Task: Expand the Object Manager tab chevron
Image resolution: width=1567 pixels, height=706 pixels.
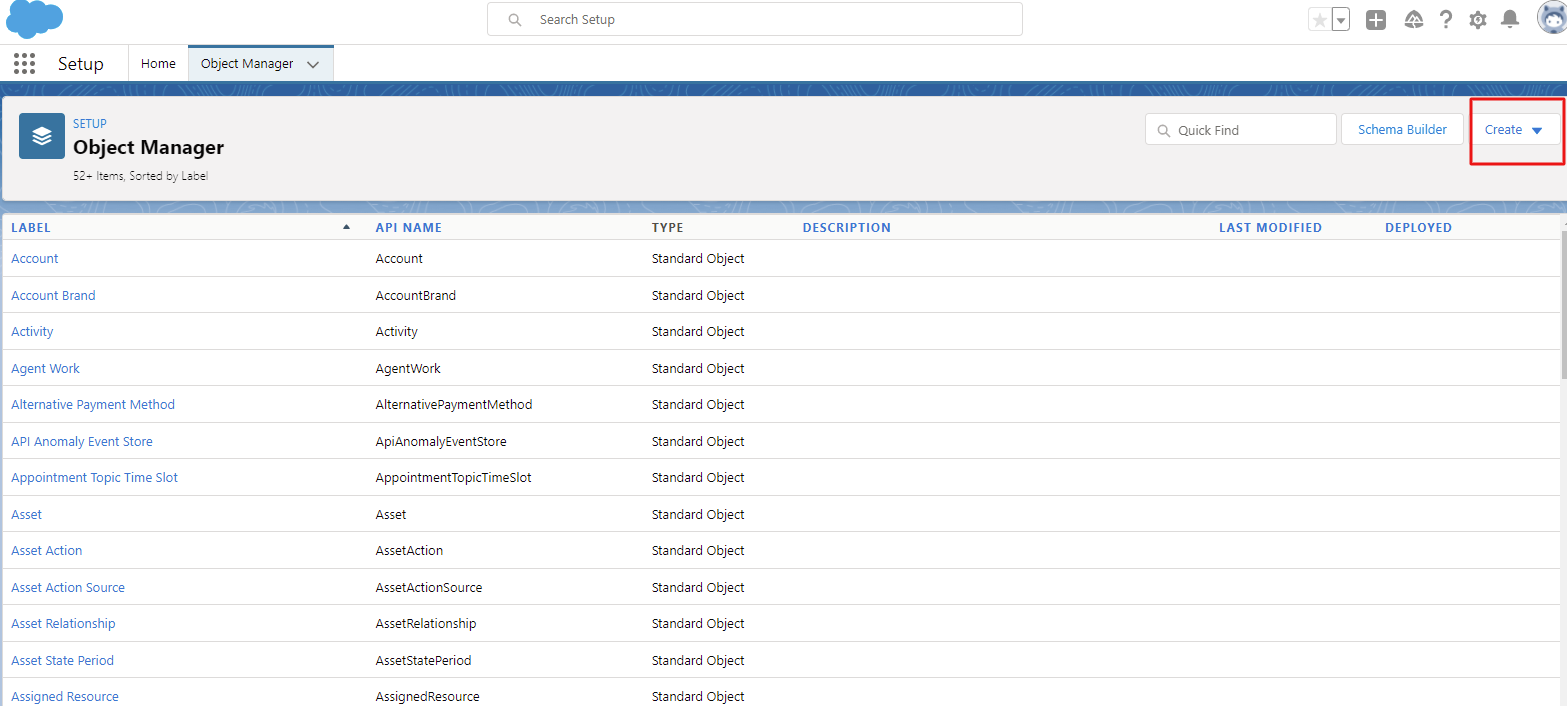Action: tap(313, 64)
